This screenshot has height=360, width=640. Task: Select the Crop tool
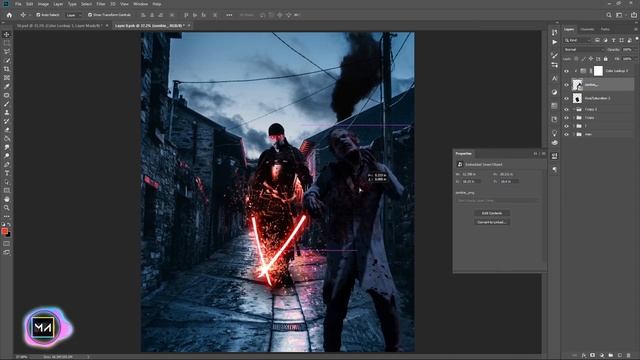click(7, 69)
